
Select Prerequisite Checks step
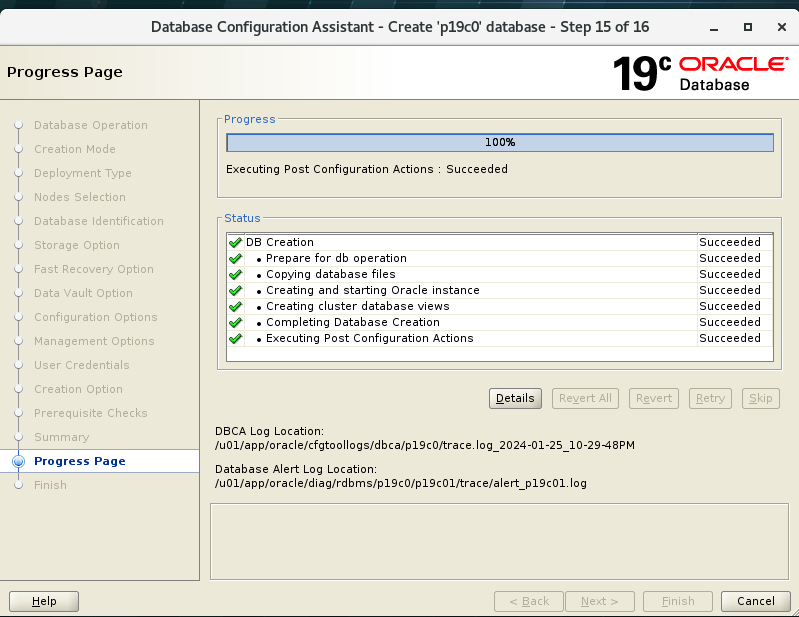[91, 413]
